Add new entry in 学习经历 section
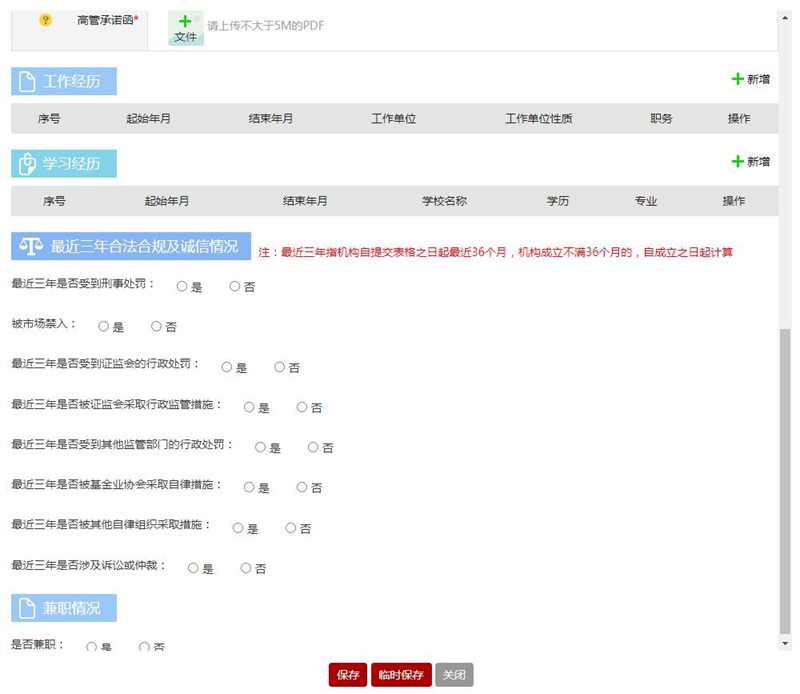The height and width of the screenshot is (694, 800). (x=750, y=161)
